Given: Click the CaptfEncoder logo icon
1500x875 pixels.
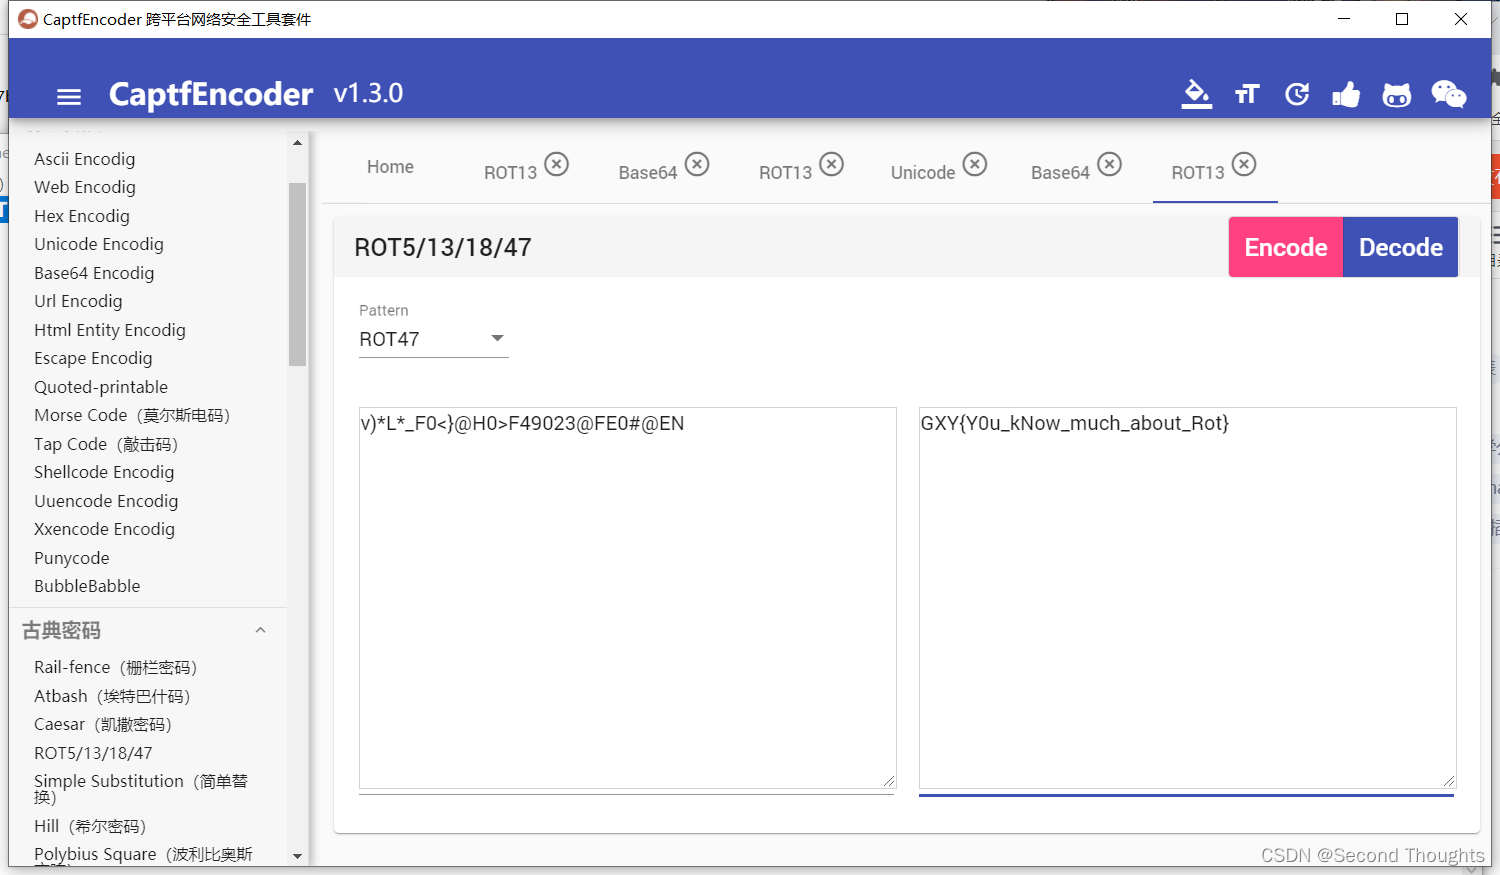Looking at the screenshot, I should click(x=27, y=18).
